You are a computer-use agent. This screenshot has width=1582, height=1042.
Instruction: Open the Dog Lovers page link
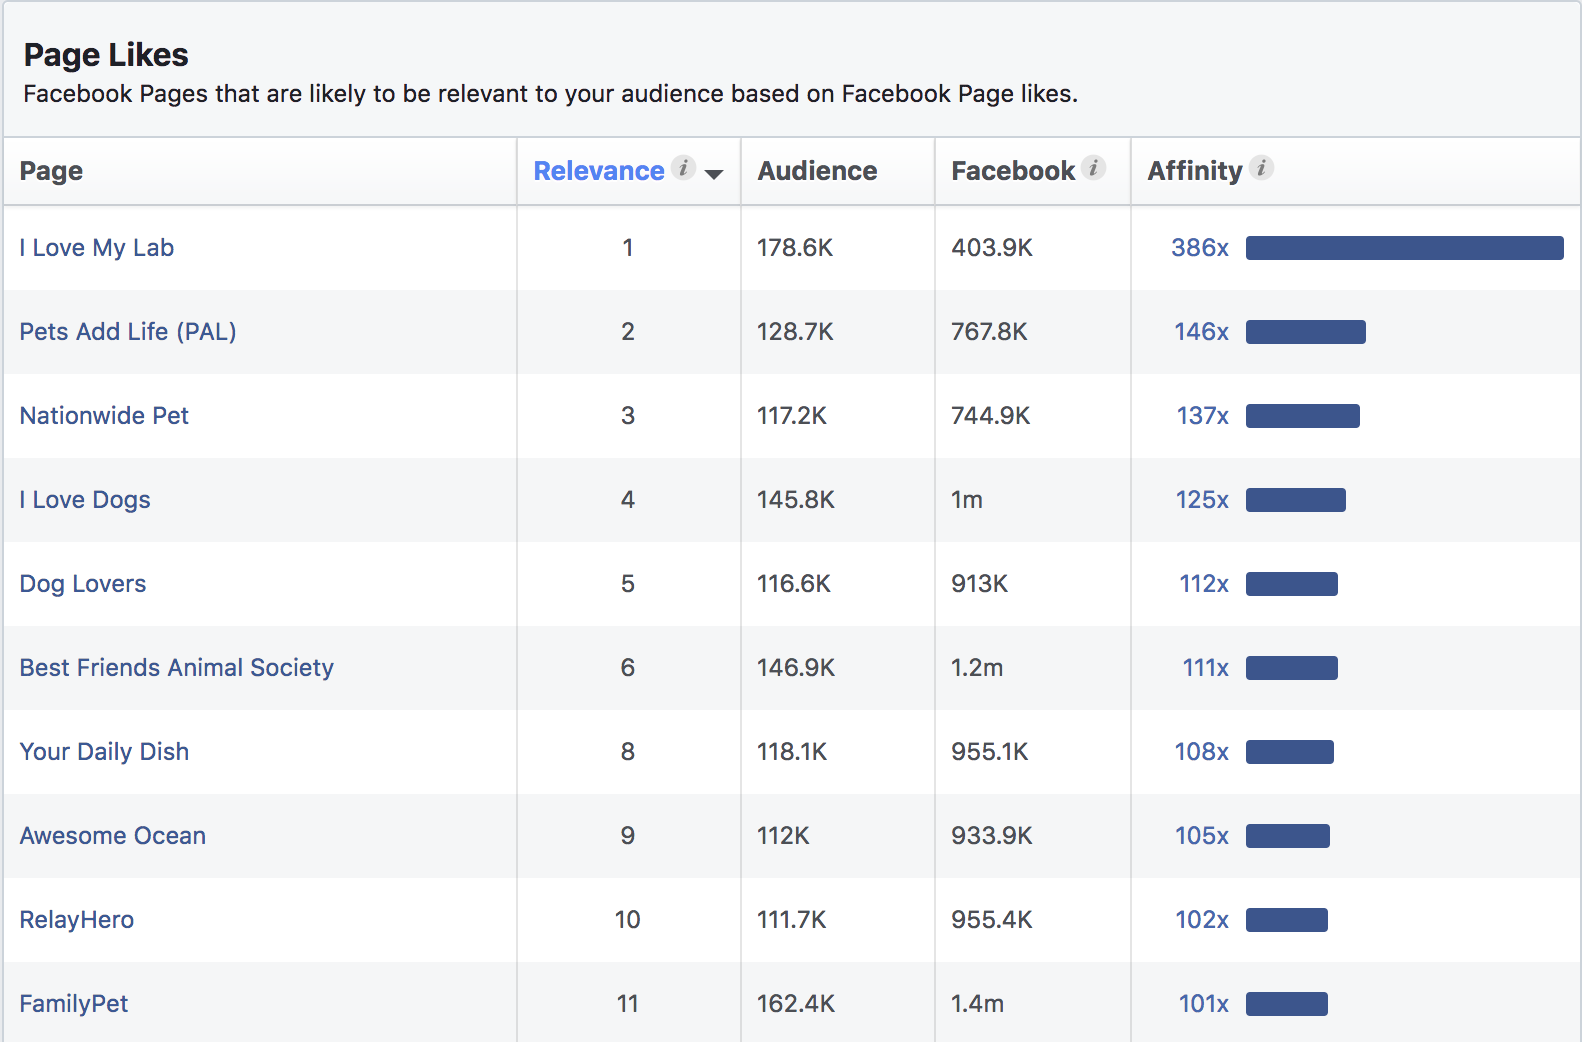(x=83, y=584)
